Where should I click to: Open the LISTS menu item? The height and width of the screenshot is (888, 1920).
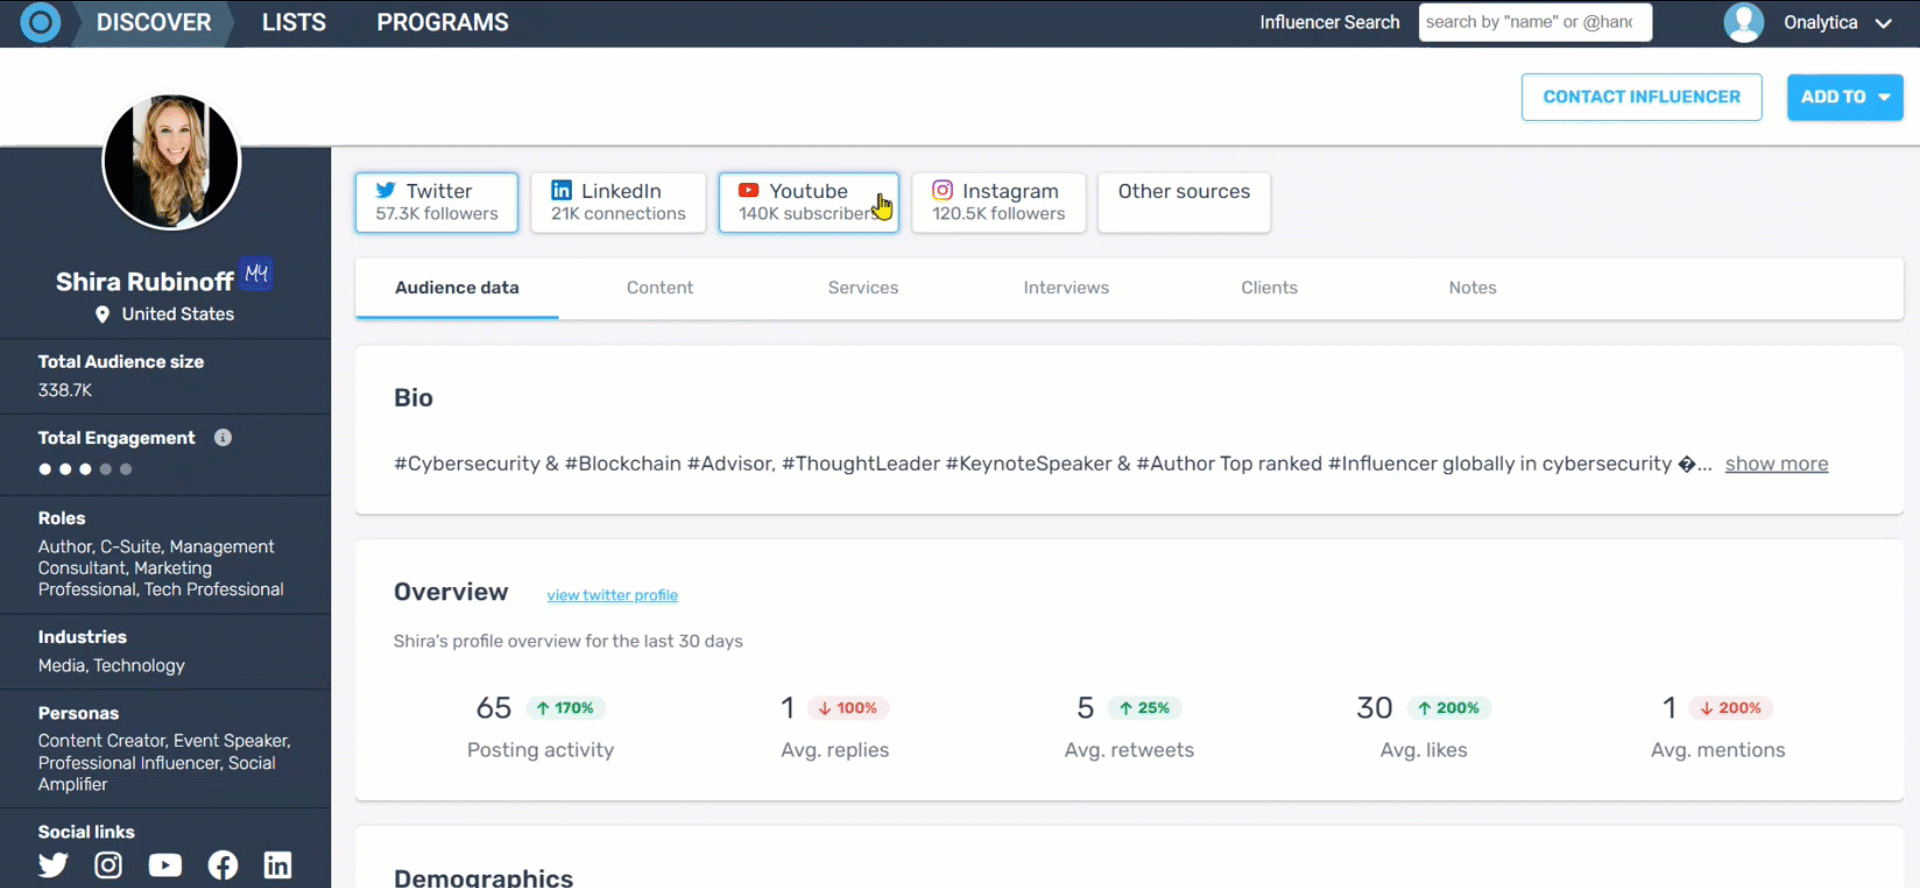coord(294,22)
